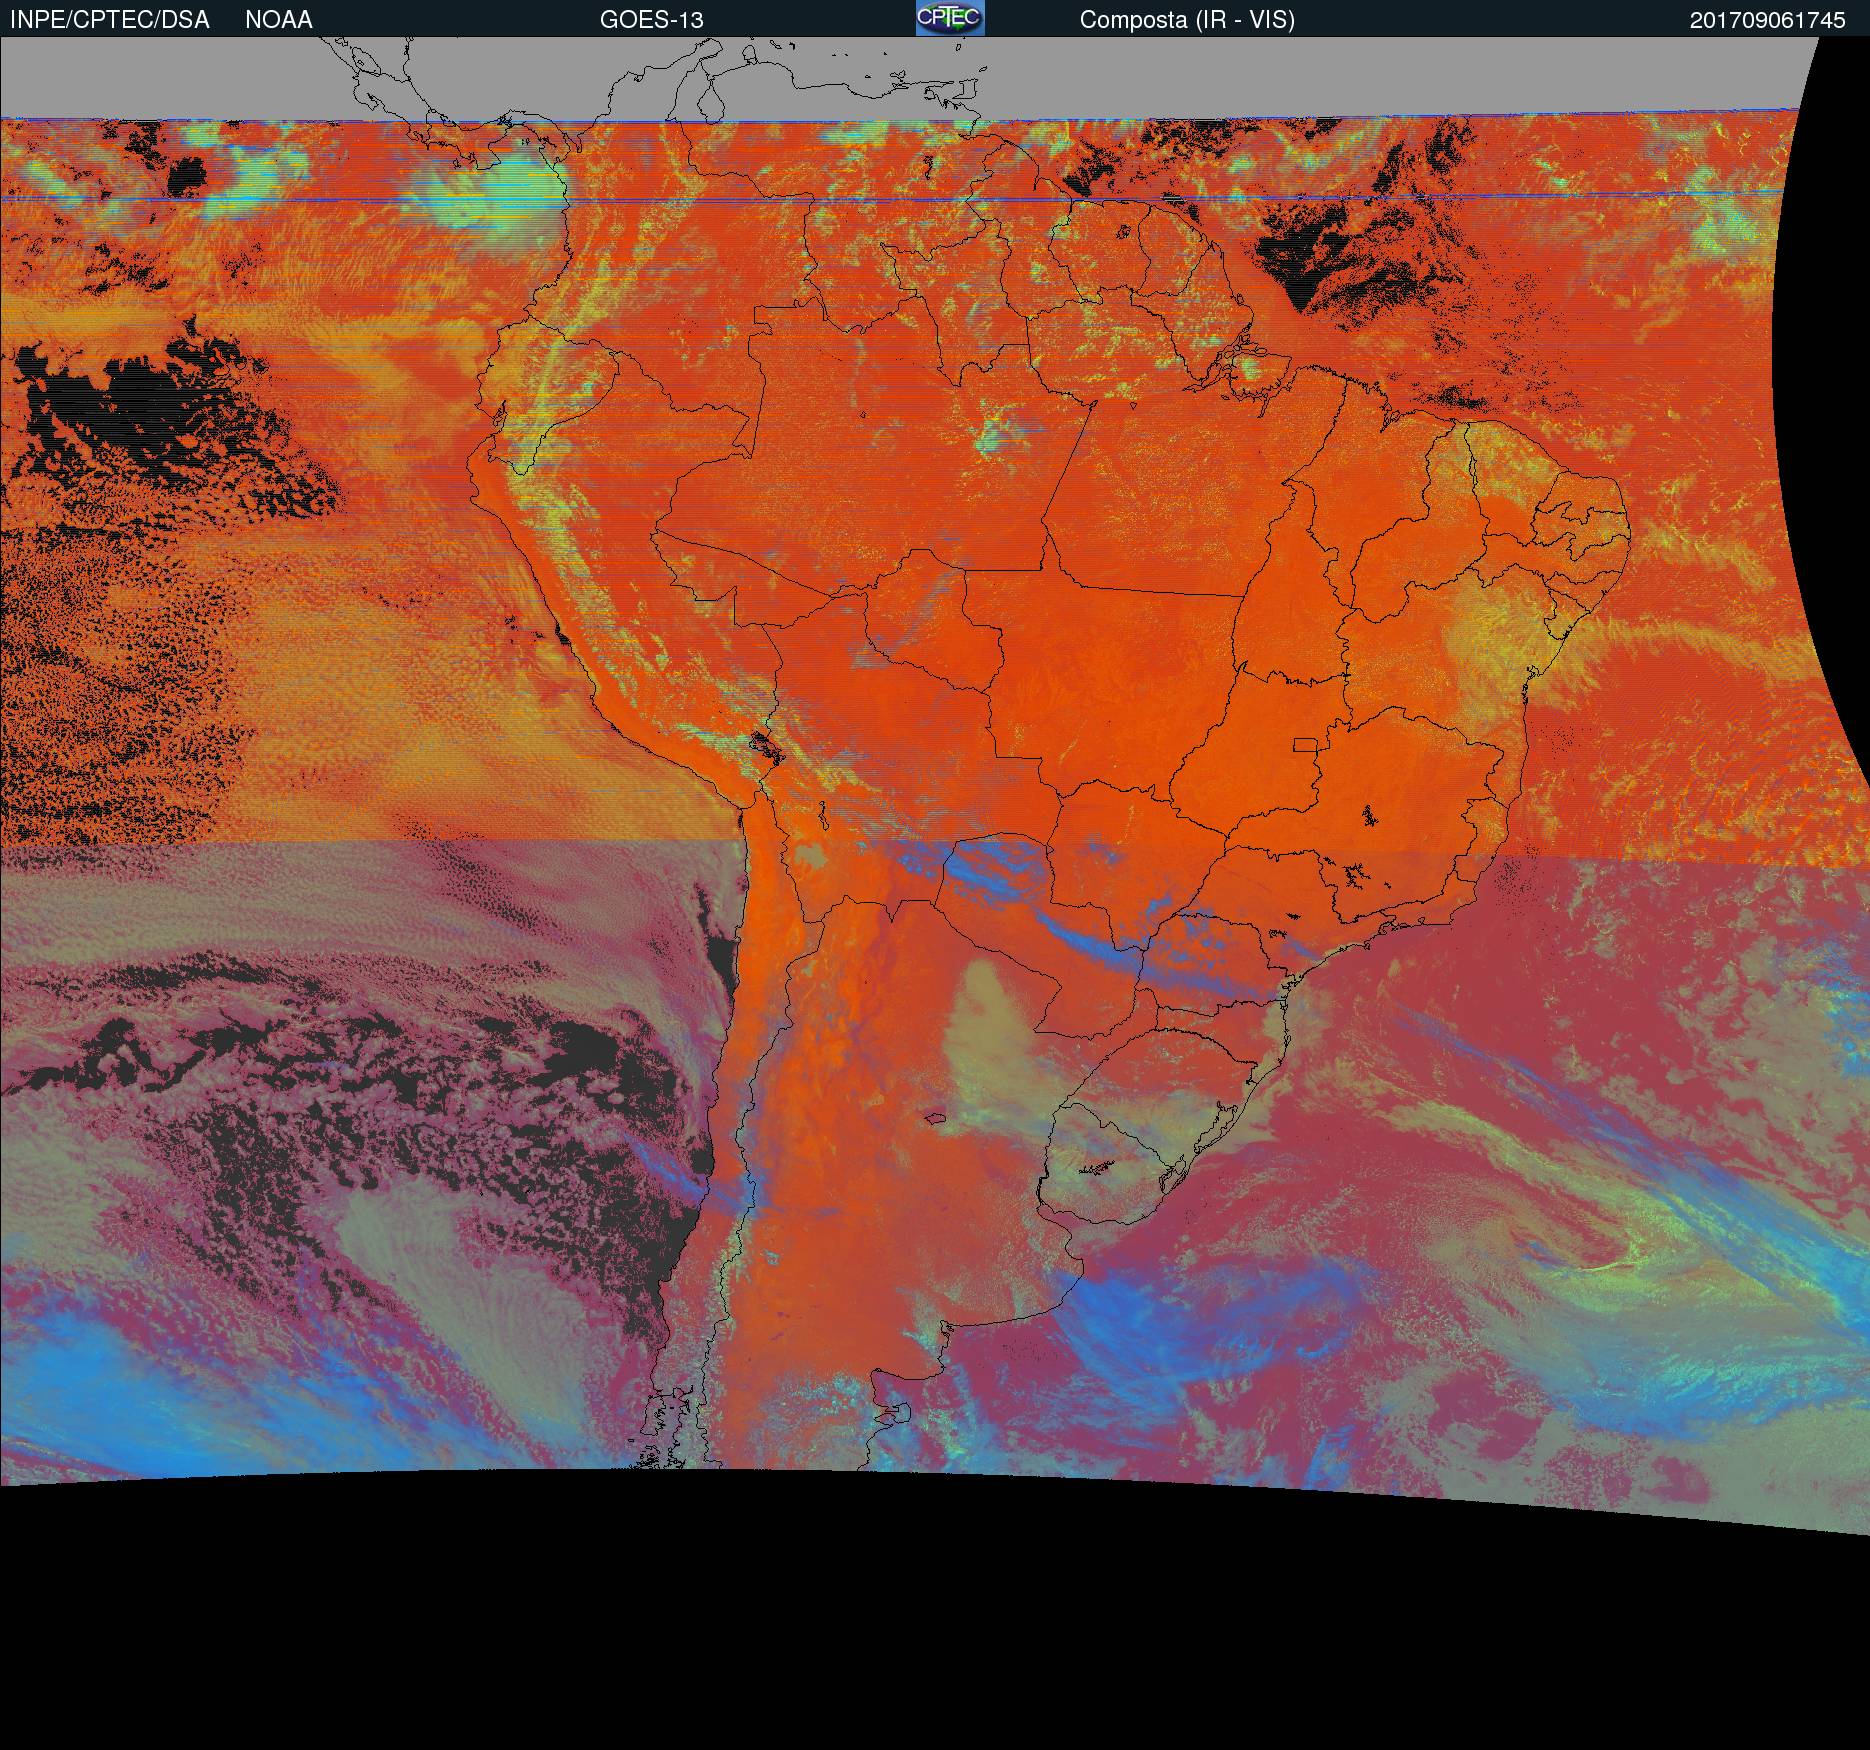Click Lake Titicaca on the Peru-Bolivia border

[763, 743]
